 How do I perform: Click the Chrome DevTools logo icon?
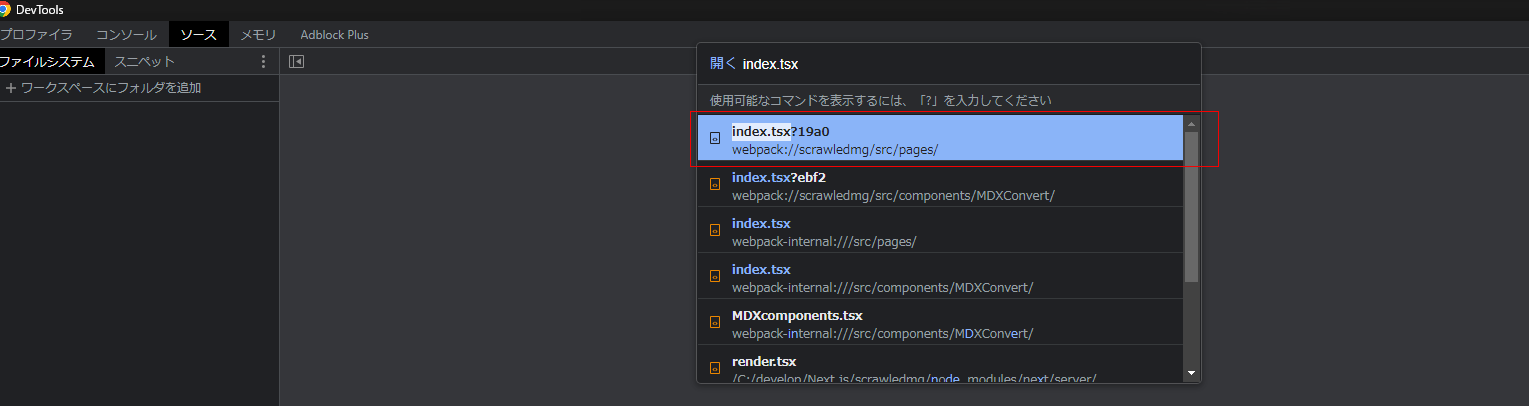[x=4, y=9]
